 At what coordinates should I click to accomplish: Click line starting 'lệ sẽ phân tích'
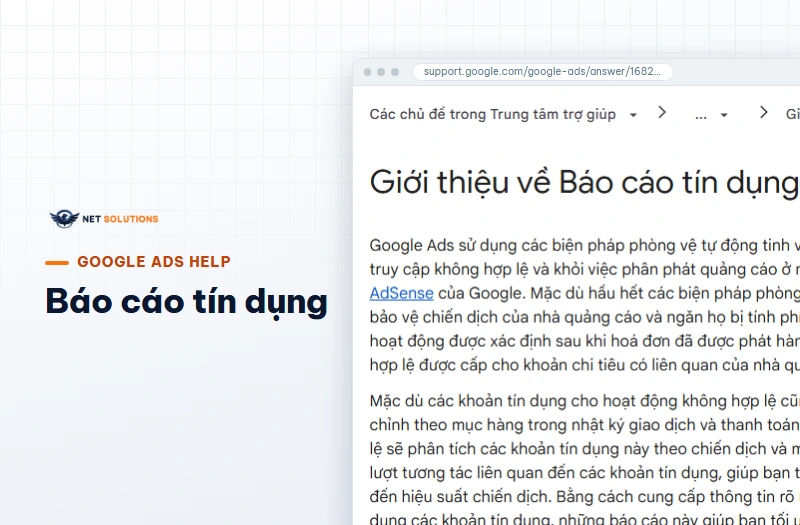tap(584, 449)
